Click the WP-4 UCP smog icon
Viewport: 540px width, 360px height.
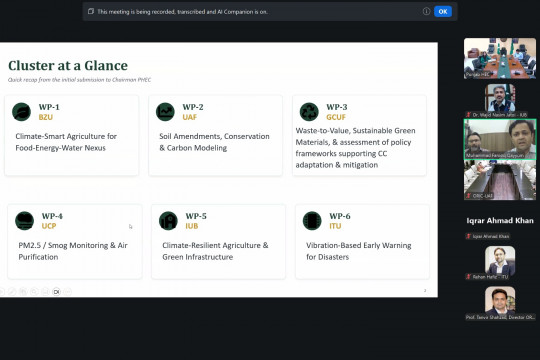pyautogui.click(x=24, y=221)
